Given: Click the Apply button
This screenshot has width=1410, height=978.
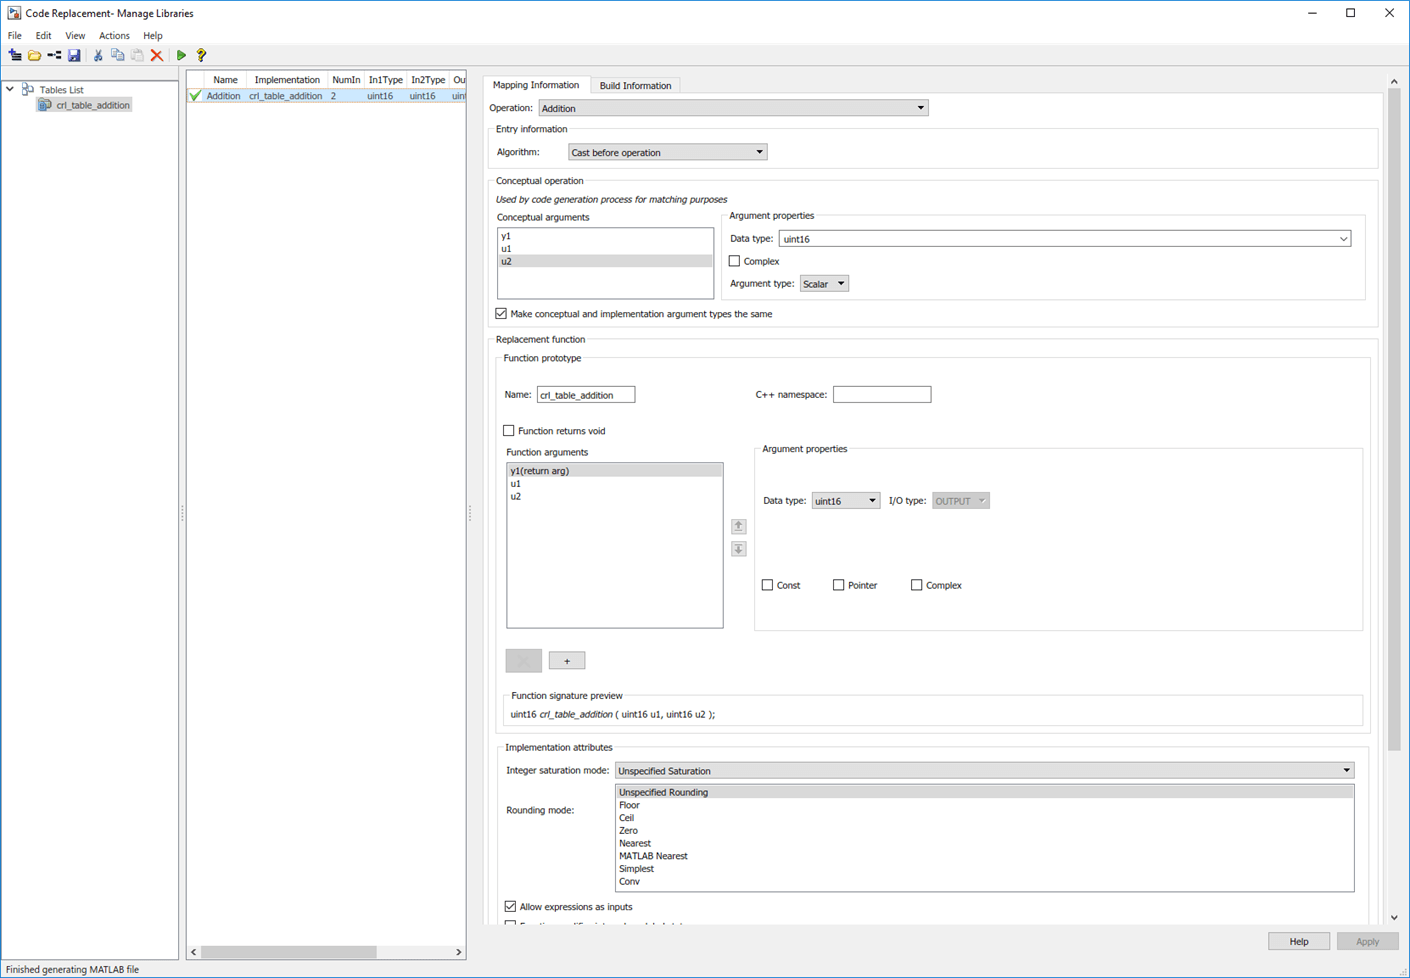Looking at the screenshot, I should tap(1367, 941).
